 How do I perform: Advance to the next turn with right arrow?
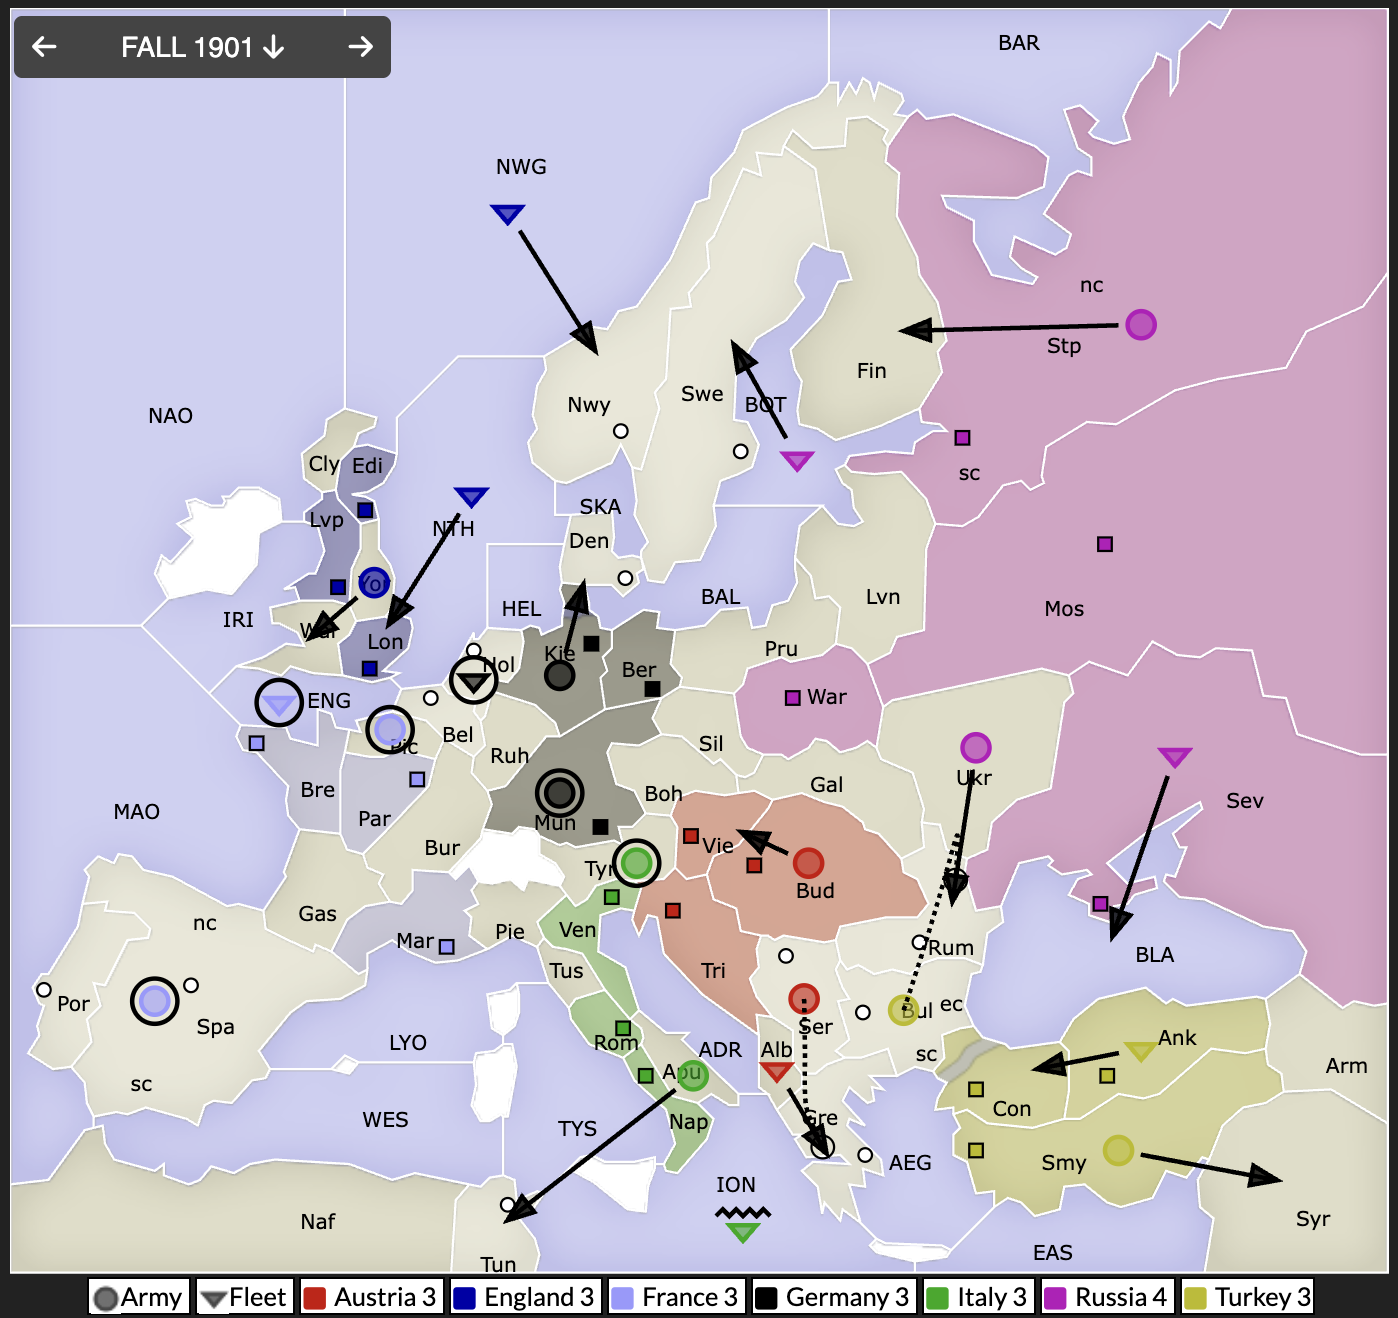point(361,46)
